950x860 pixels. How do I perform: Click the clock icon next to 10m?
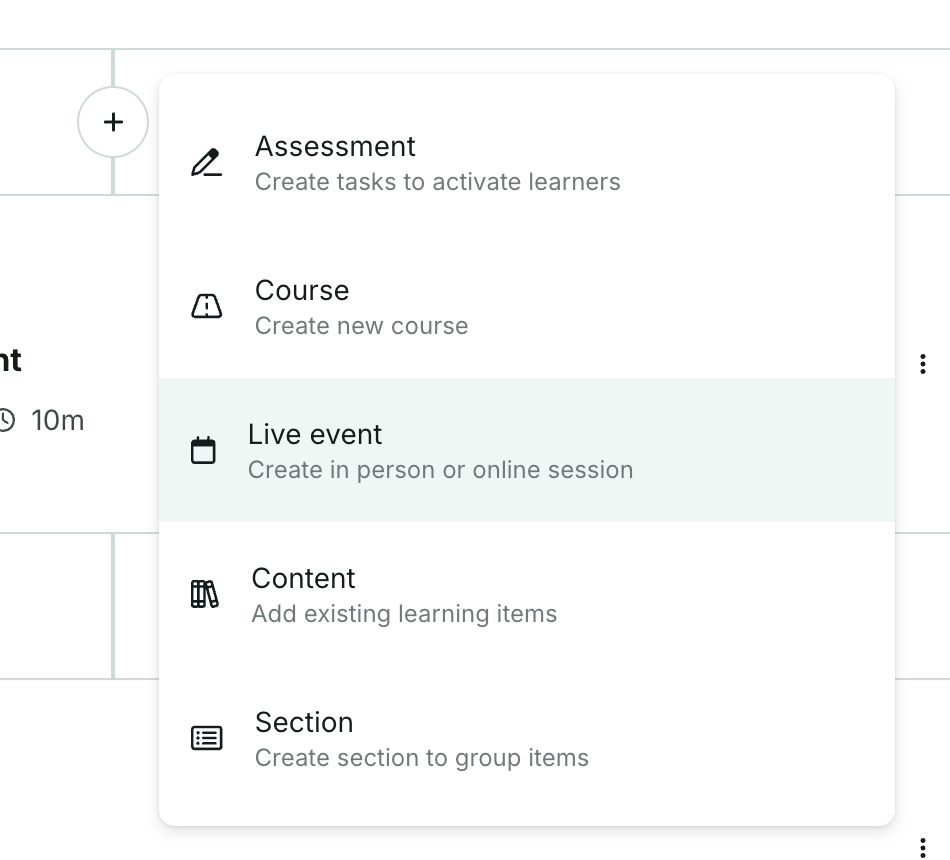tap(7, 420)
